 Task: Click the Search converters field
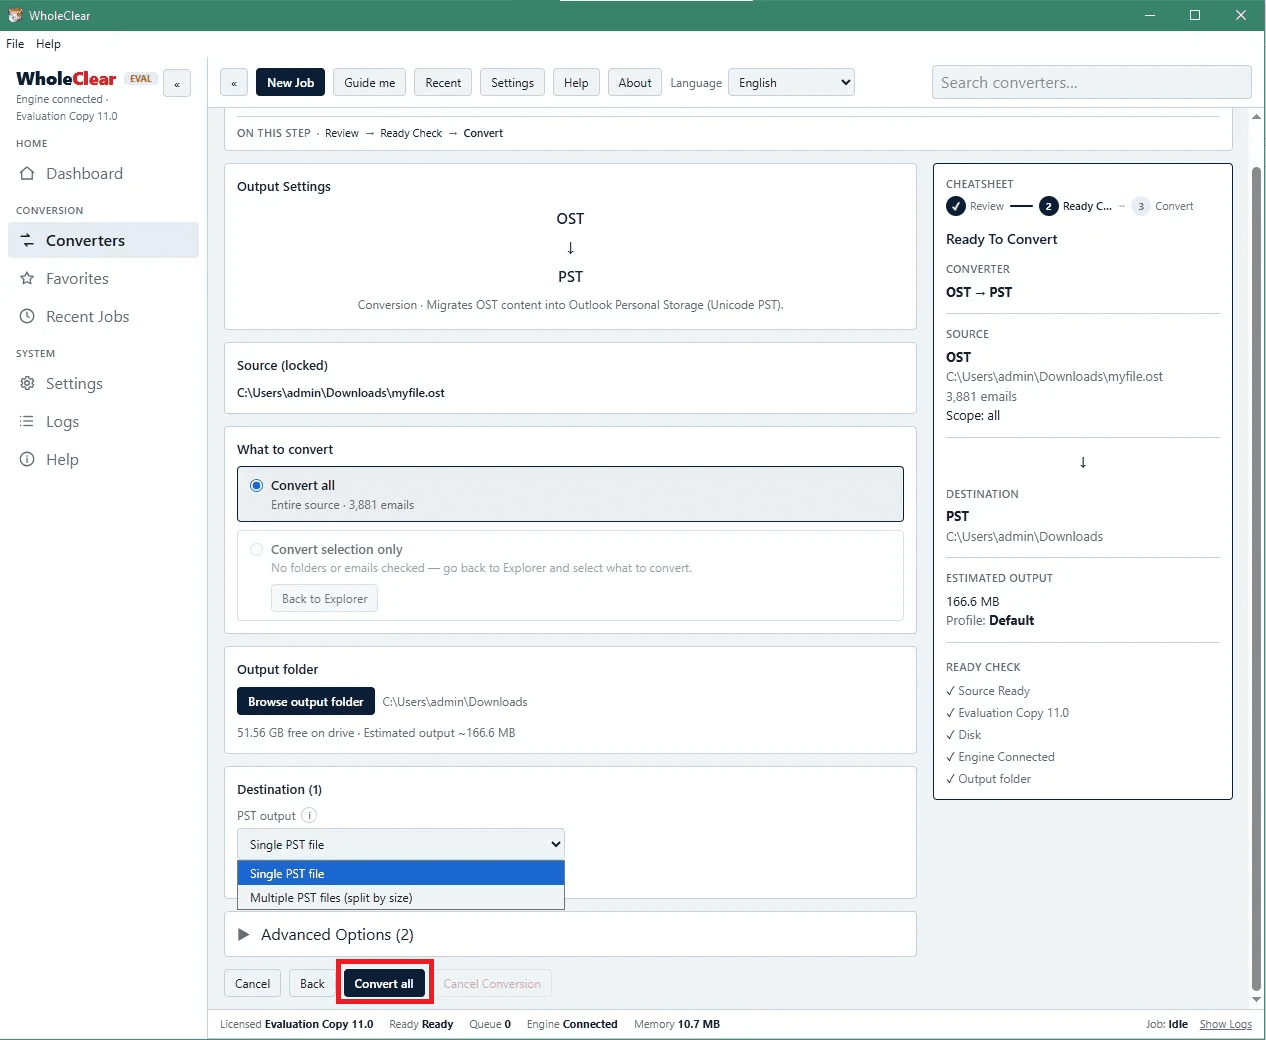click(1091, 83)
